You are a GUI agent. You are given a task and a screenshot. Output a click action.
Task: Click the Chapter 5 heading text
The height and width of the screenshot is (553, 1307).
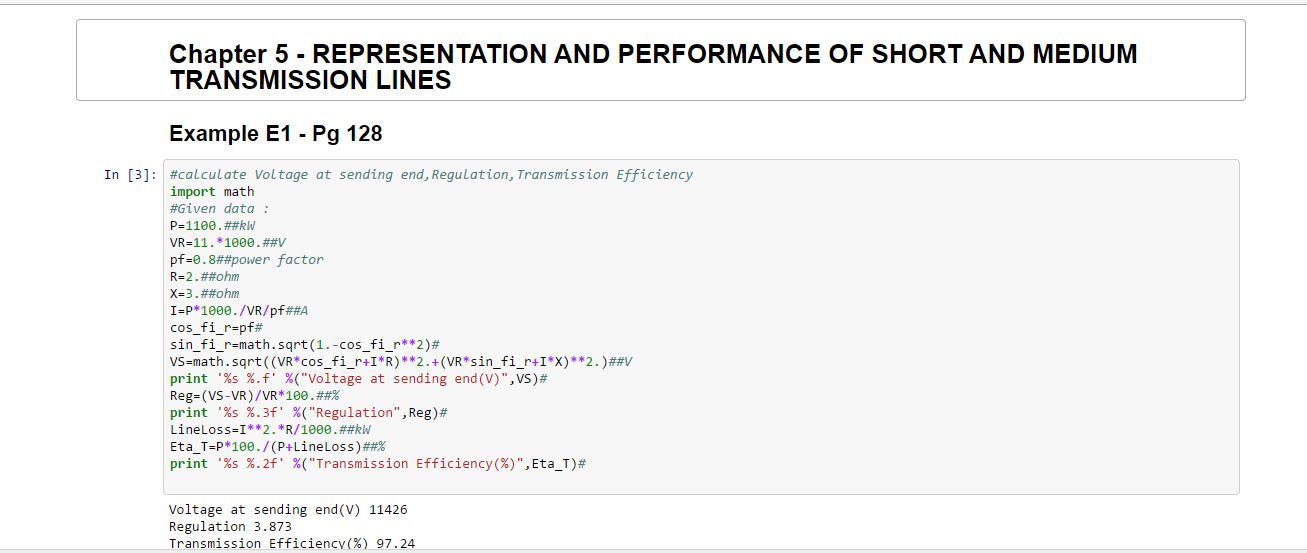click(x=652, y=67)
